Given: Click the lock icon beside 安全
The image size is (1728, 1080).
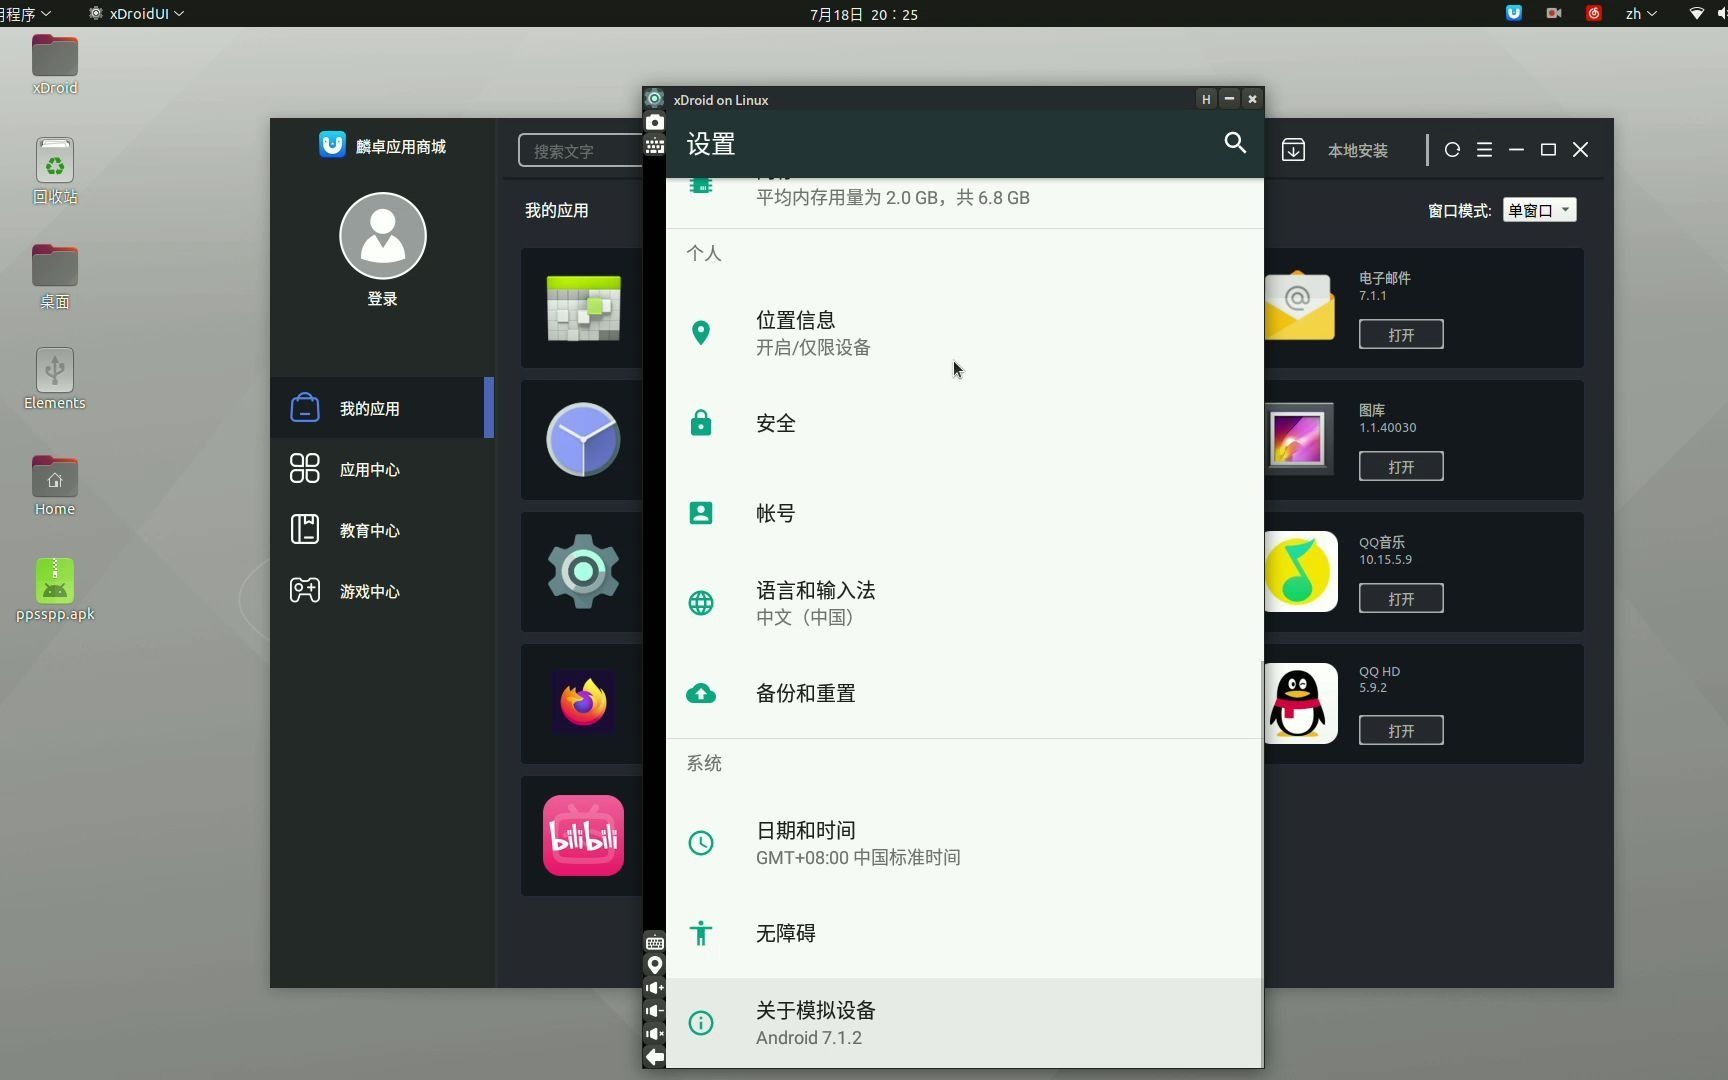Looking at the screenshot, I should (x=701, y=423).
